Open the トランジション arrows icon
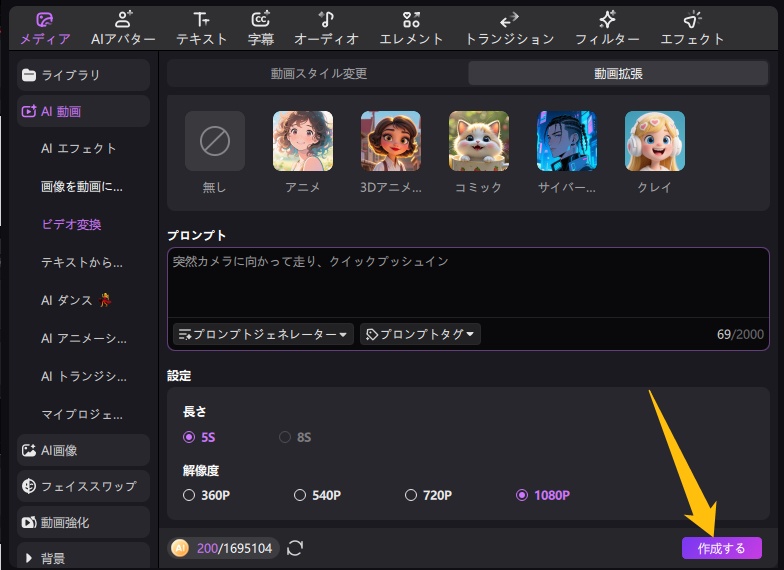The height and width of the screenshot is (570, 784). tap(509, 20)
